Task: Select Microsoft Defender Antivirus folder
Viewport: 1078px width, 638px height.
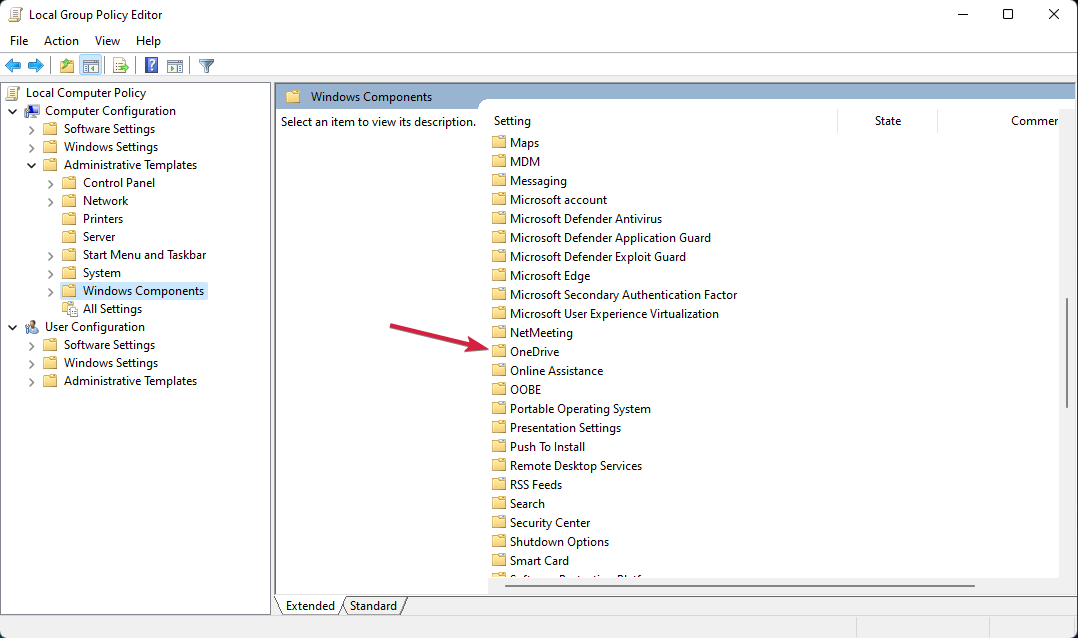Action: click(586, 219)
